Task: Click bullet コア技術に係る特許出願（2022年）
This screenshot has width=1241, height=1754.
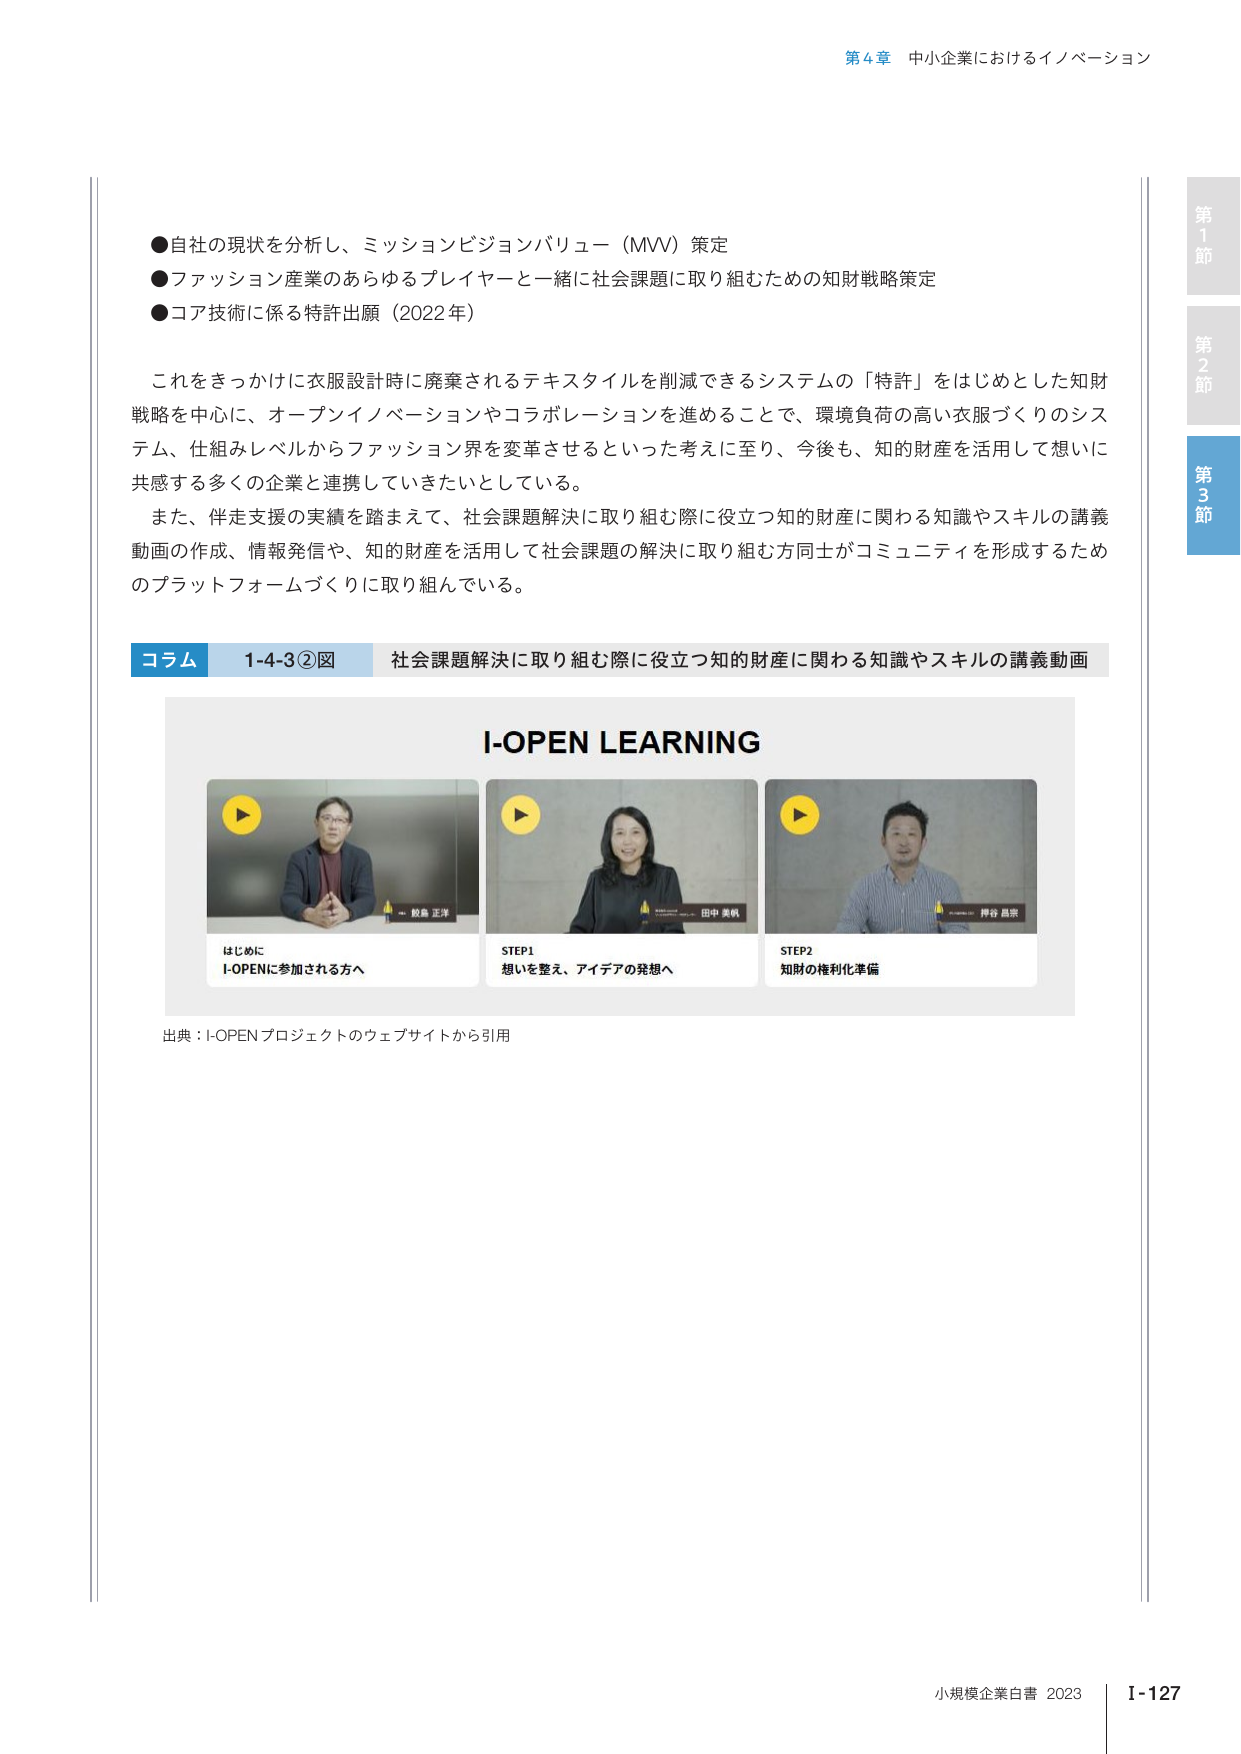Action: click(x=313, y=313)
